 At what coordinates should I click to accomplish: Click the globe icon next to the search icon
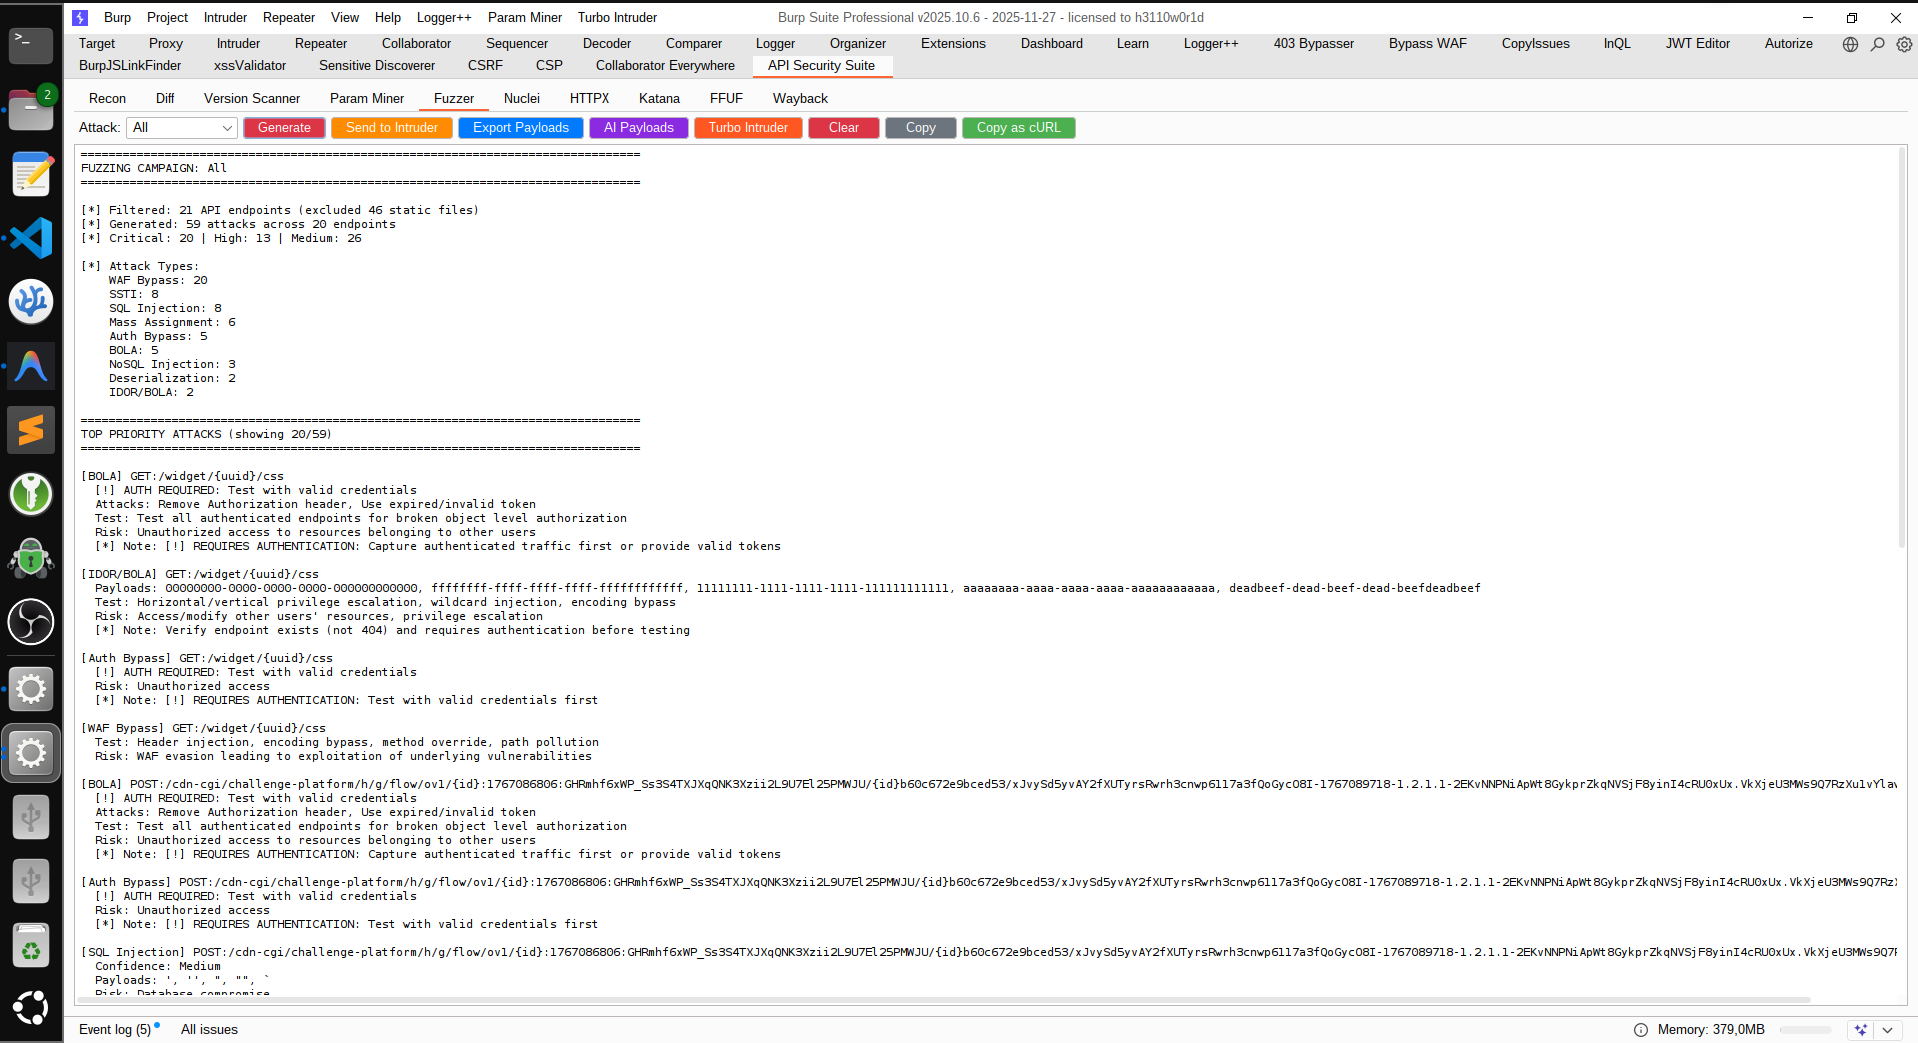coord(1849,44)
